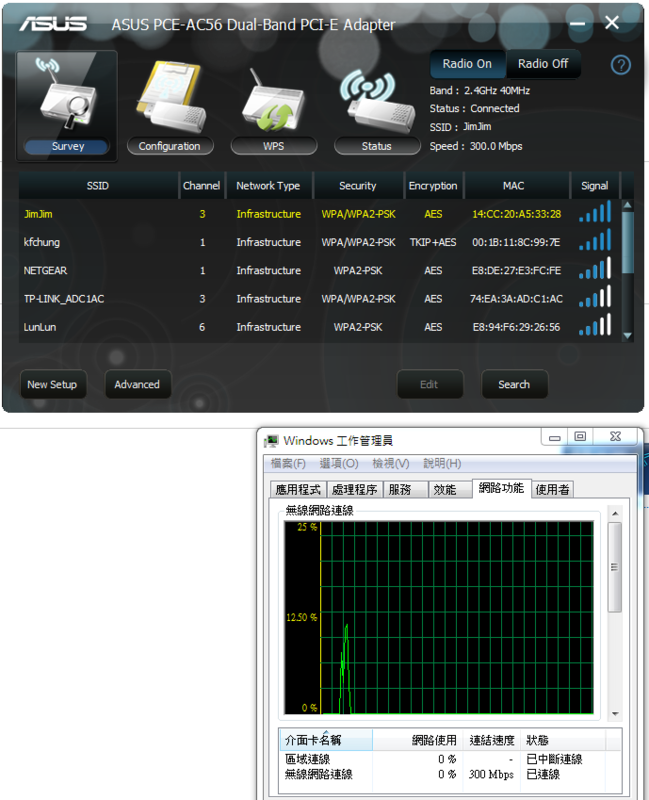Click TP-LINK_ADC1AC signal strength bars
Image resolution: width=649 pixels, height=800 pixels.
(595, 296)
